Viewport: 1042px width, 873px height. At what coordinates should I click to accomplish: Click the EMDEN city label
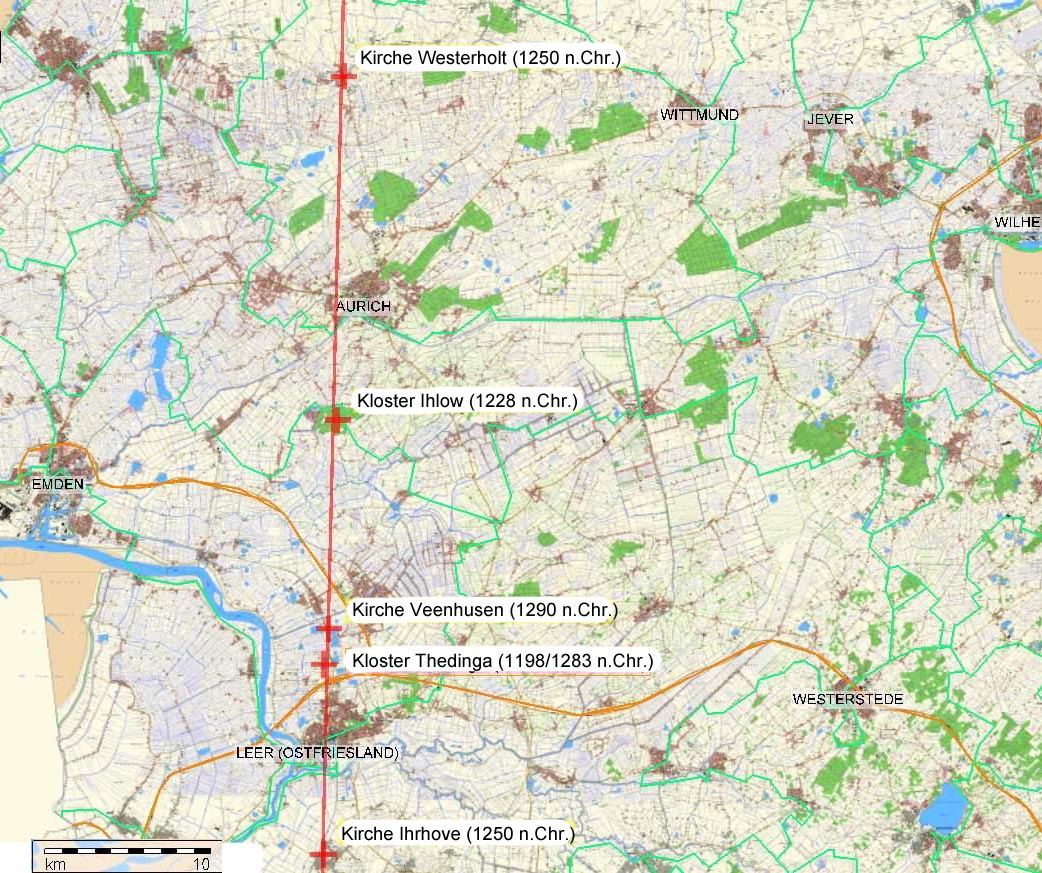(x=58, y=484)
